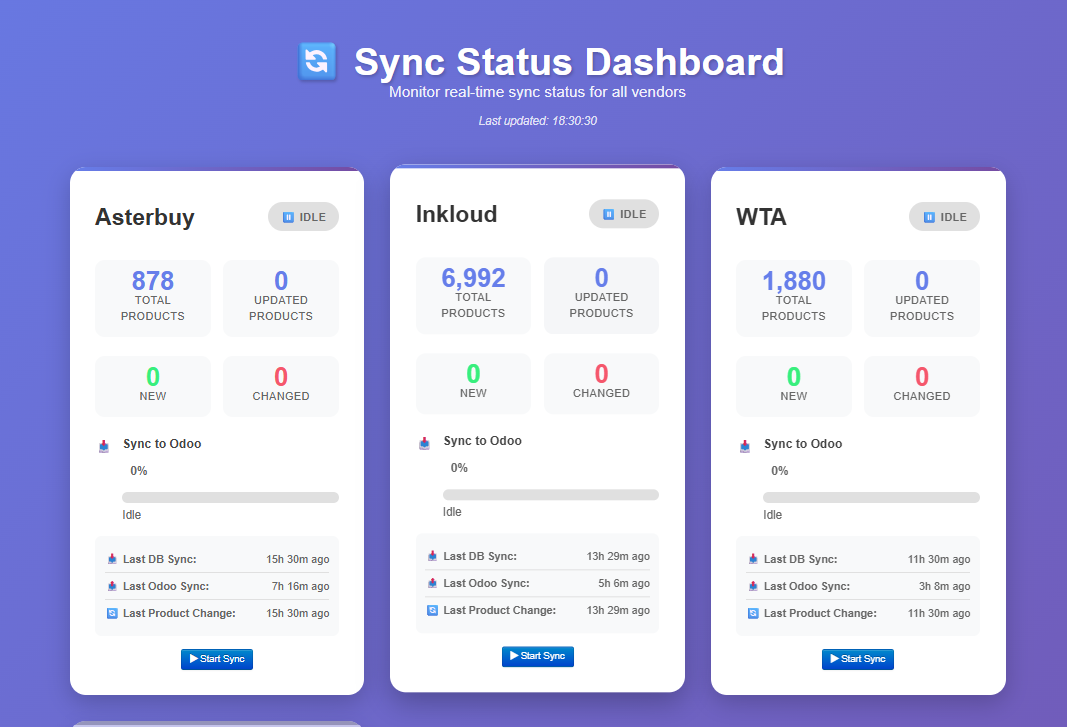Click the Asterbuy CHANGED count tile
The image size is (1067, 727).
tap(281, 386)
